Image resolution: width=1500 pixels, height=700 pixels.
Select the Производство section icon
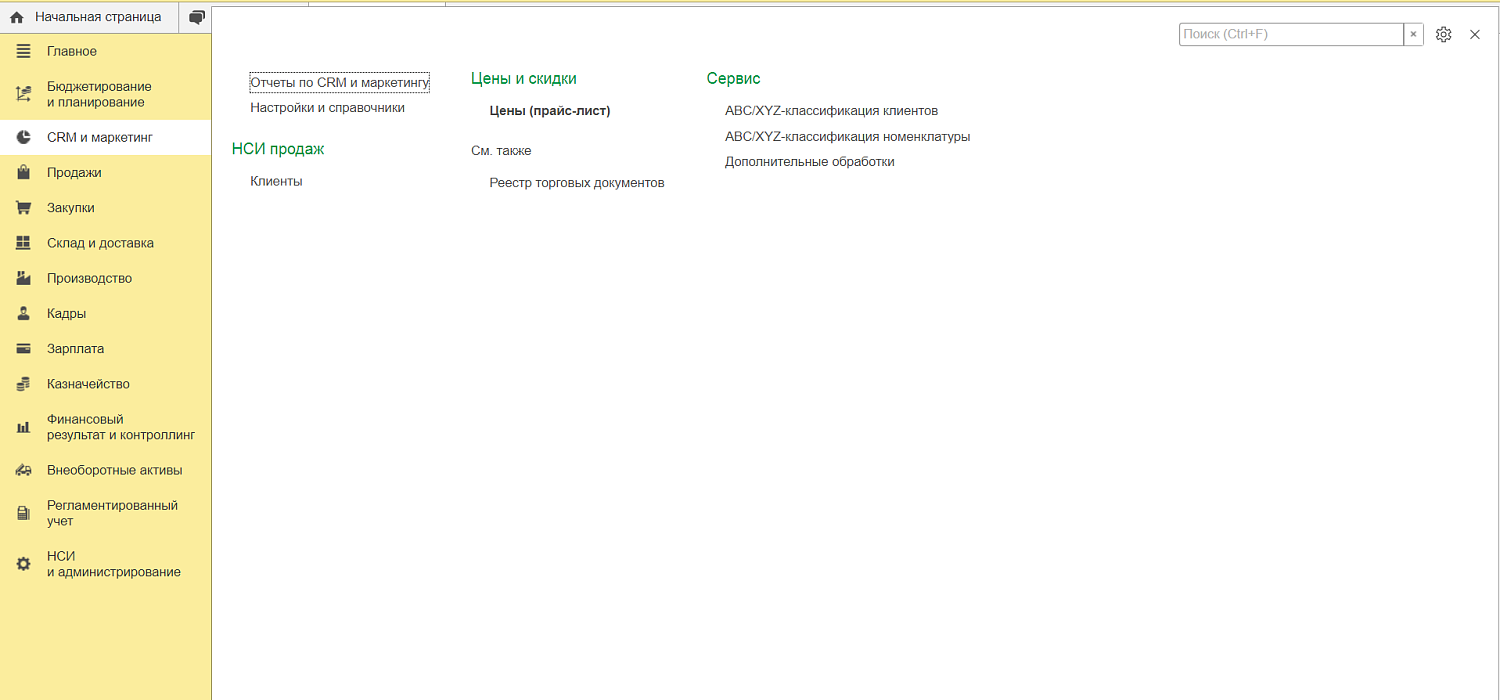tap(22, 277)
